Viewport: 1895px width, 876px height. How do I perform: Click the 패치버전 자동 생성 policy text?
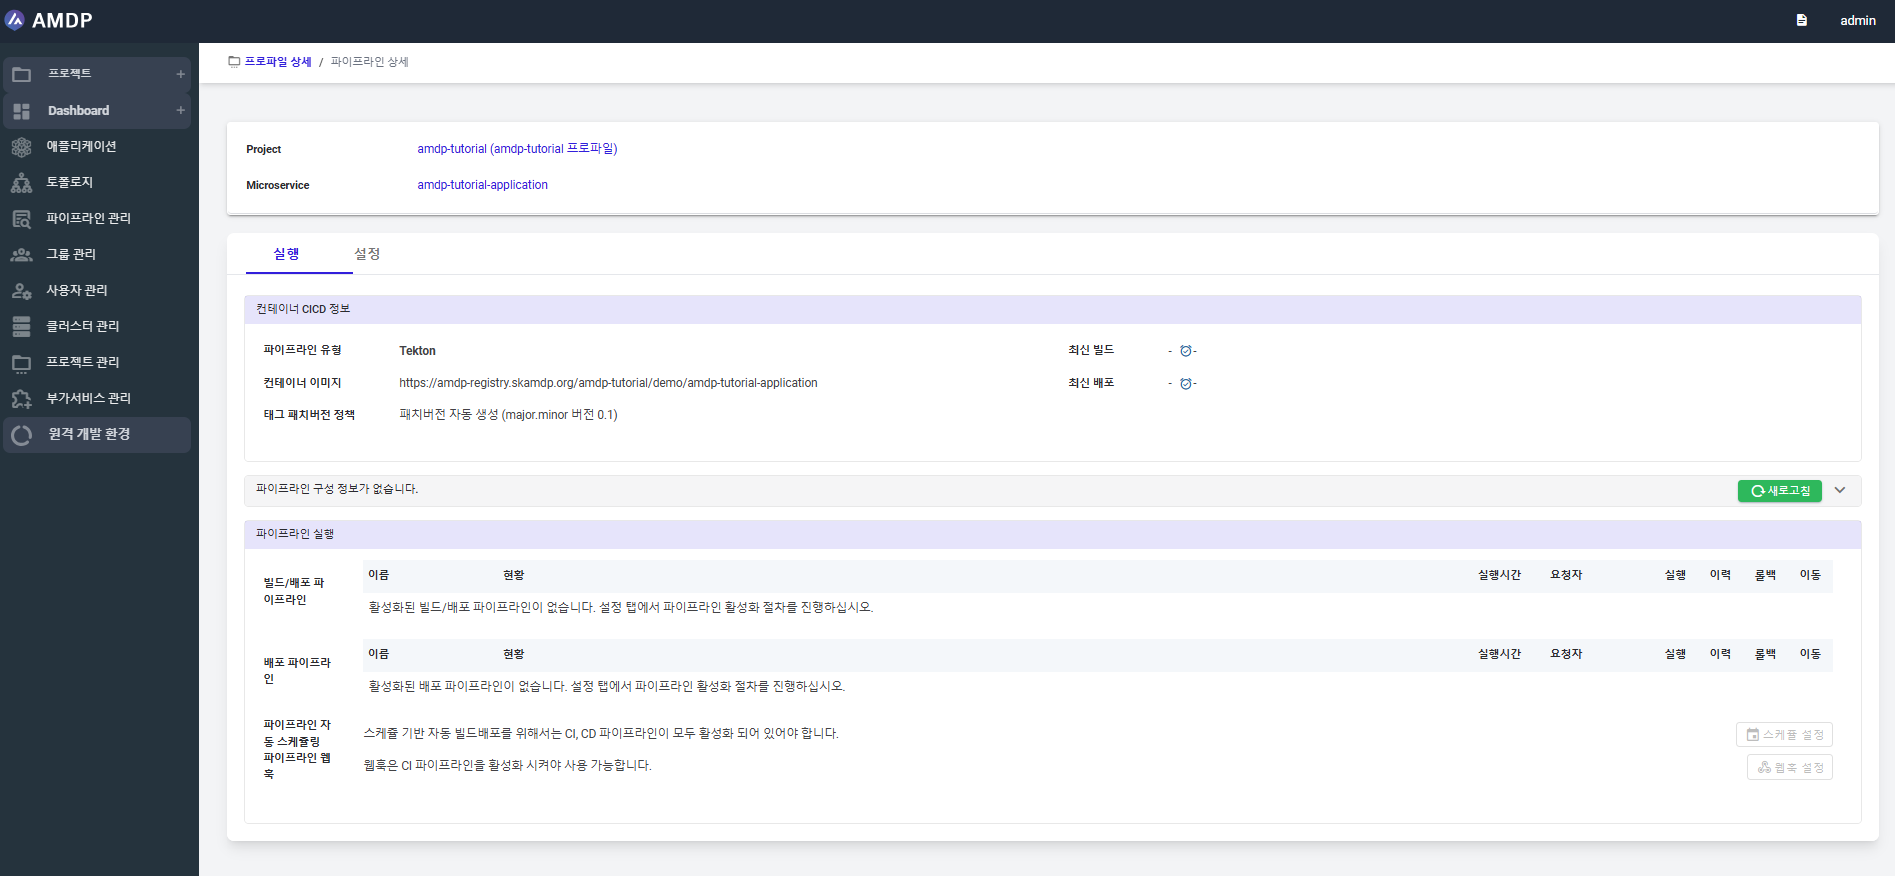click(508, 415)
